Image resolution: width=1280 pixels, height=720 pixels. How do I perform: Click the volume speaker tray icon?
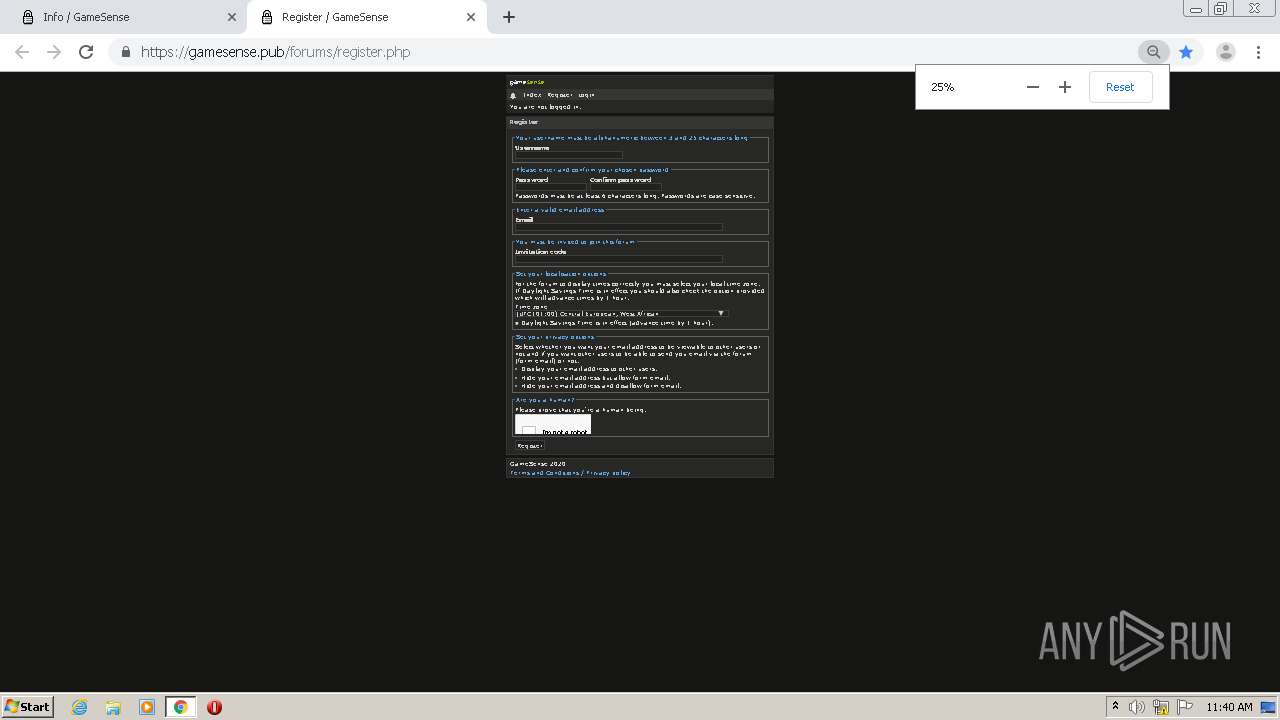(1137, 707)
